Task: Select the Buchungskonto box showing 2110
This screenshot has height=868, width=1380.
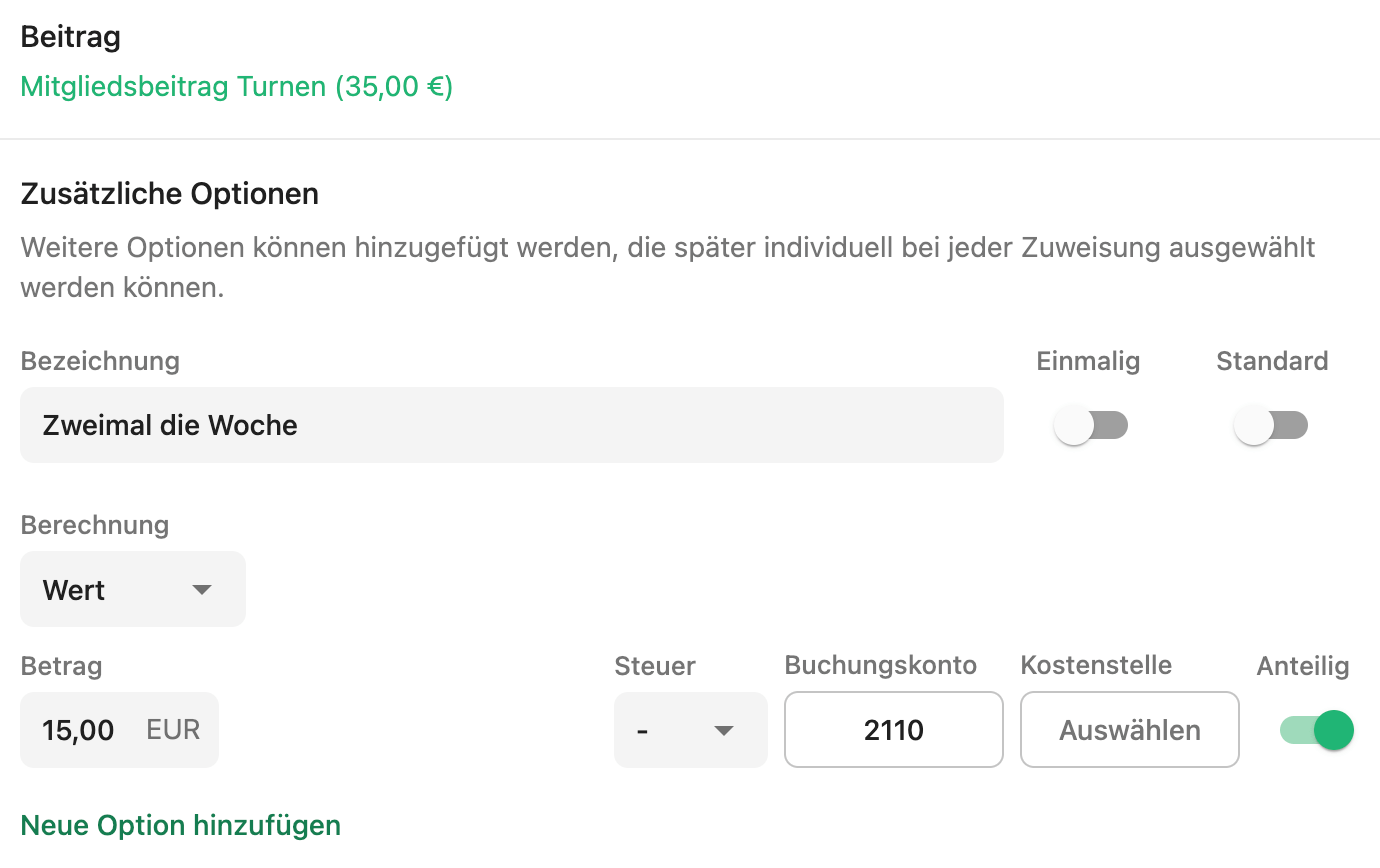Action: tap(894, 730)
